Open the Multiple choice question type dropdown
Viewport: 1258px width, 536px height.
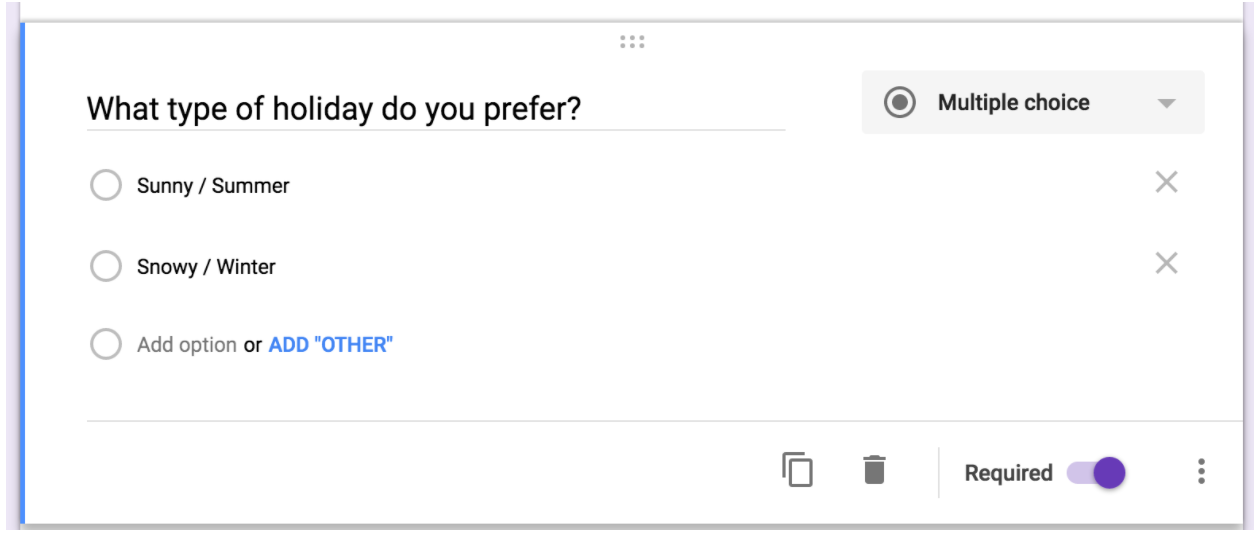(x=1033, y=102)
